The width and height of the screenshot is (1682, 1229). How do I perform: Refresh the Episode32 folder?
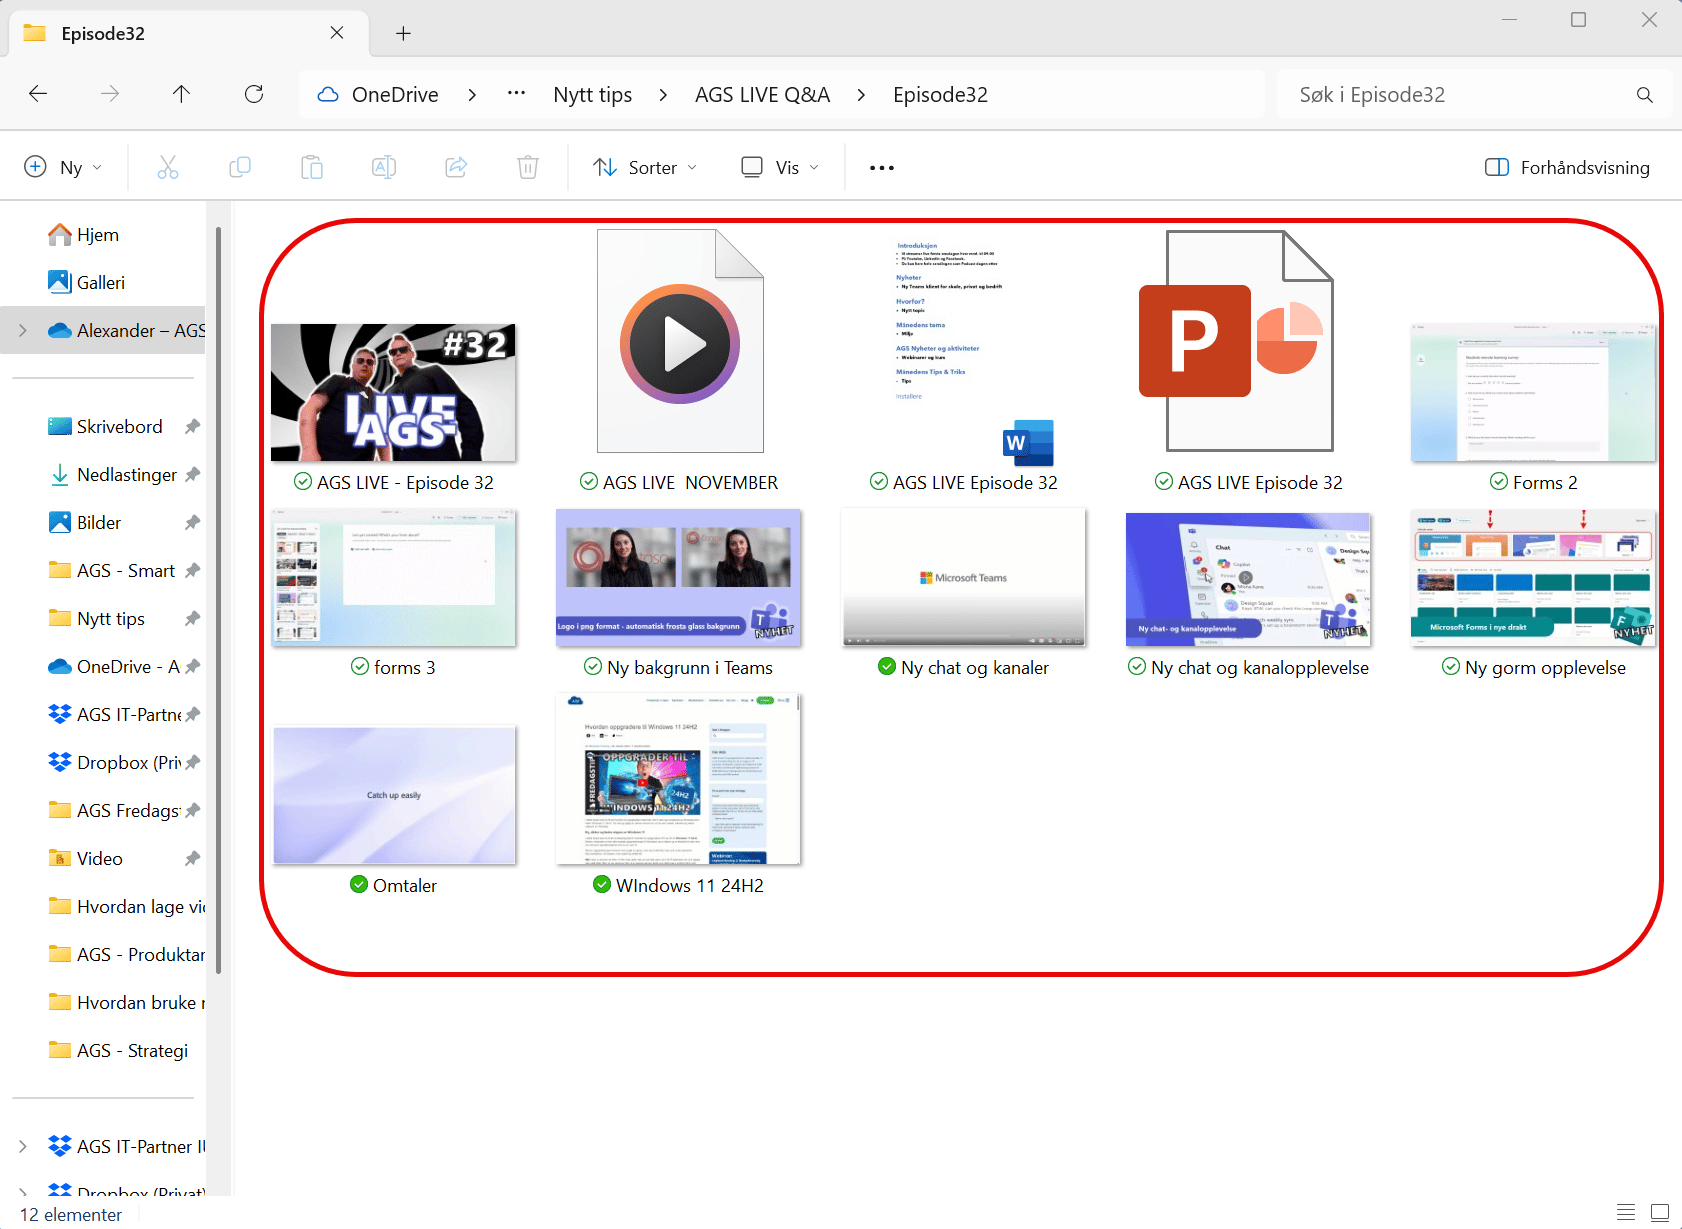[x=254, y=94]
